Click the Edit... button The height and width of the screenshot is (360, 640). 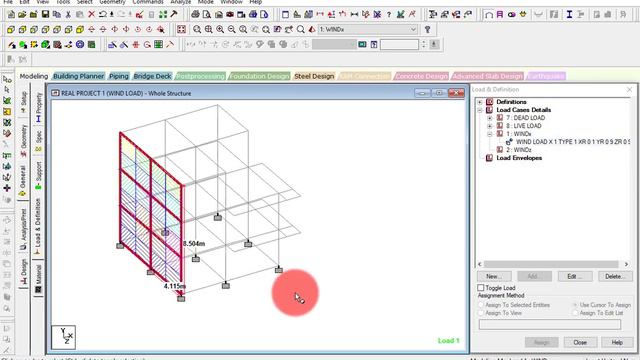pyautogui.click(x=575, y=276)
